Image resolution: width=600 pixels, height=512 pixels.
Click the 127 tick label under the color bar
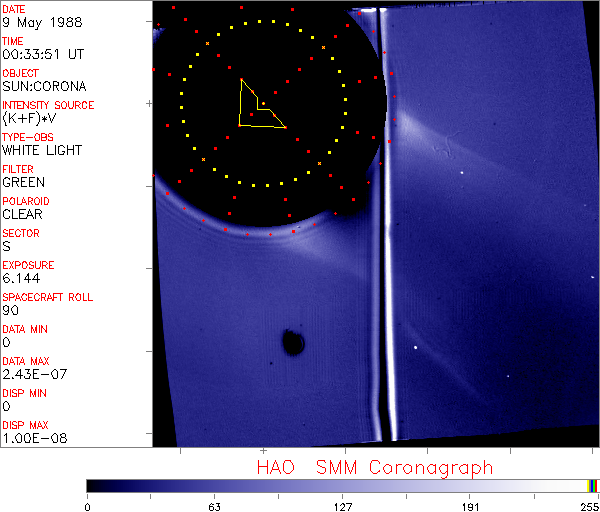coord(342,505)
